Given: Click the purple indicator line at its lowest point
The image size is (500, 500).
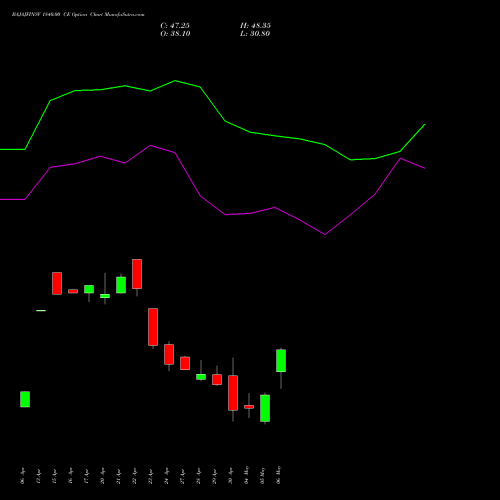Looking at the screenshot, I should pos(325,234).
